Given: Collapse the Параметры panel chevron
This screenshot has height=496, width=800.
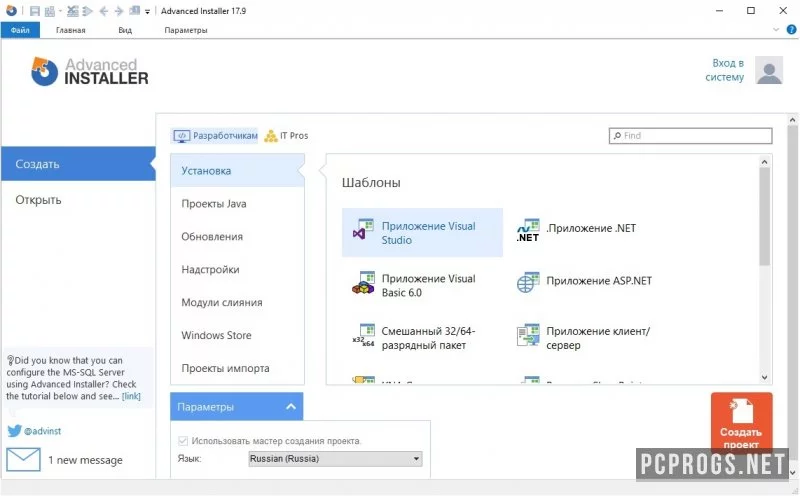Looking at the screenshot, I should point(291,407).
